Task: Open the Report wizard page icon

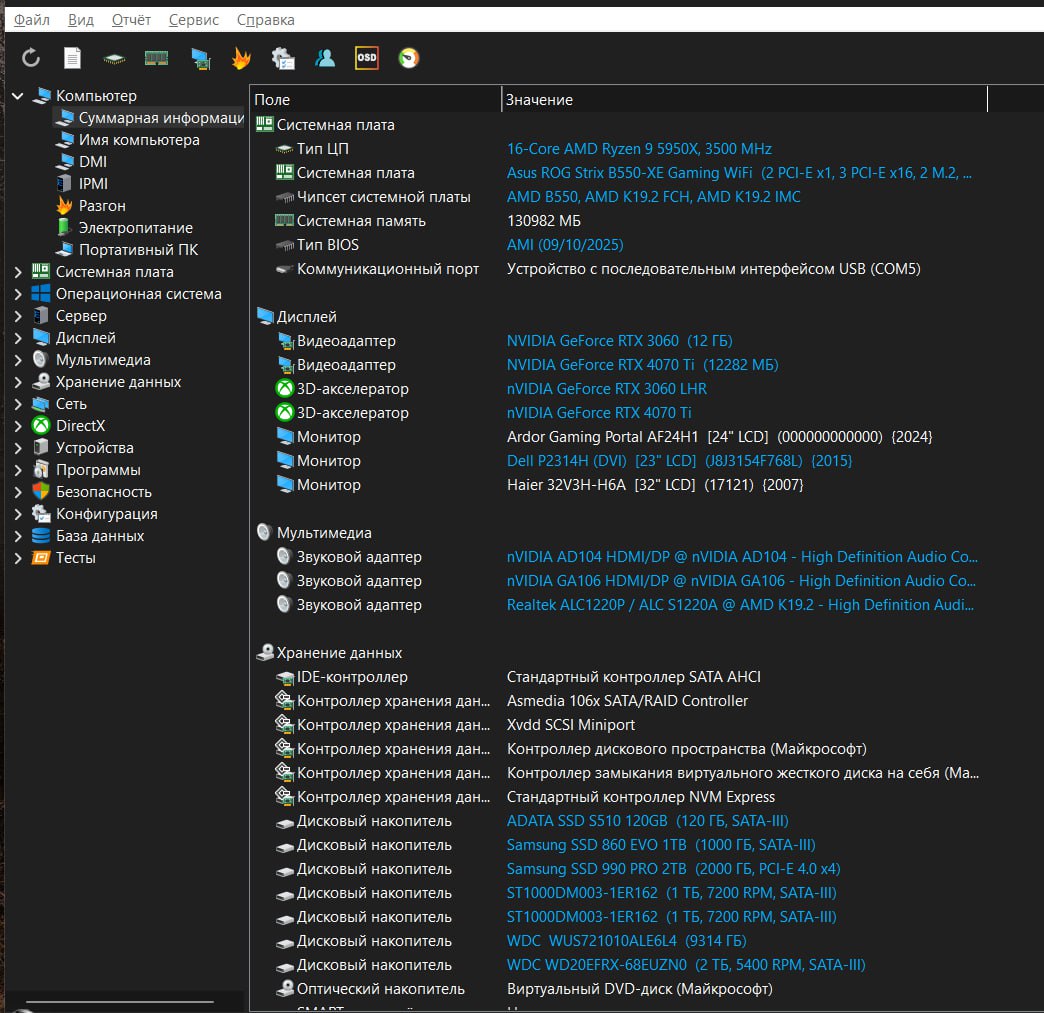Action: coord(73,58)
